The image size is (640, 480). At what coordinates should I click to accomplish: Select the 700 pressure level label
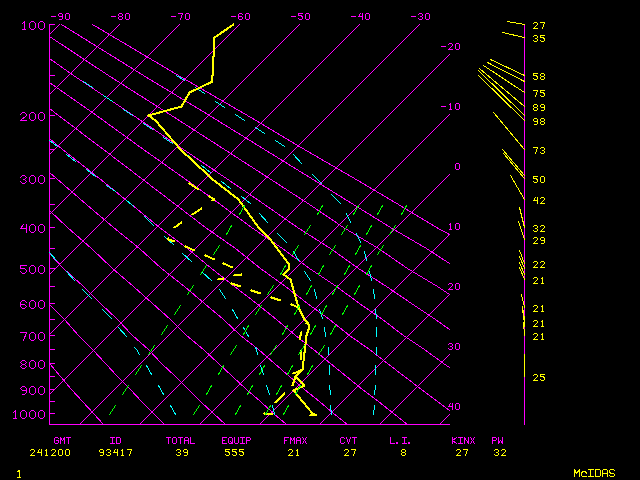[33, 338]
